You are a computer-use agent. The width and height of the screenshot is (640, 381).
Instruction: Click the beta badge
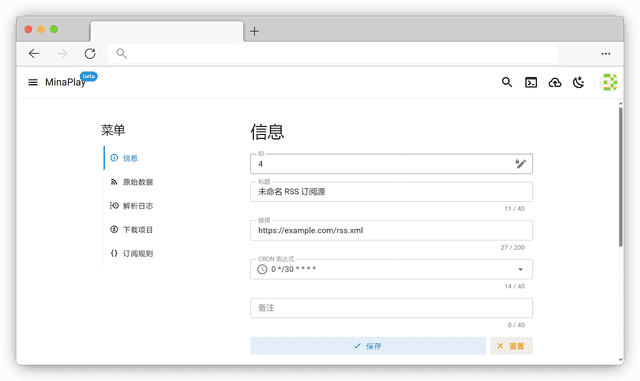(89, 76)
